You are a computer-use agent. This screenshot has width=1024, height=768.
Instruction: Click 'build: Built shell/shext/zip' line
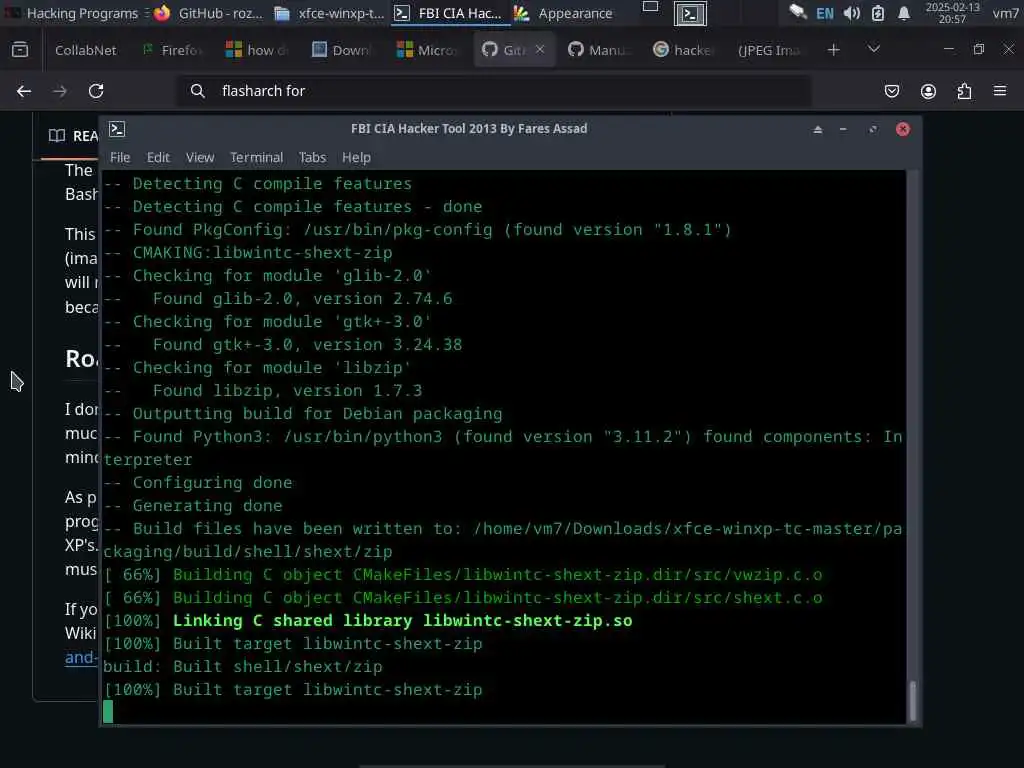click(x=243, y=667)
